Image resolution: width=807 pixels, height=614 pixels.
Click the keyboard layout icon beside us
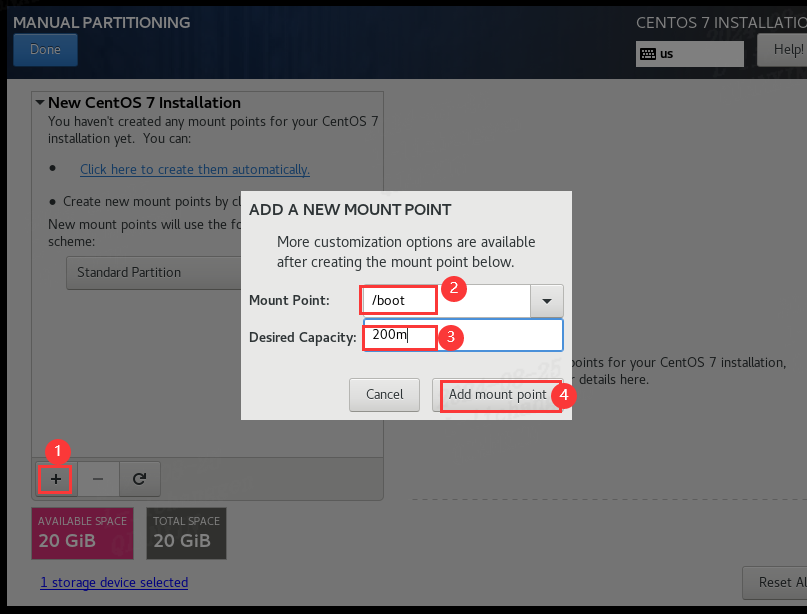pos(647,54)
